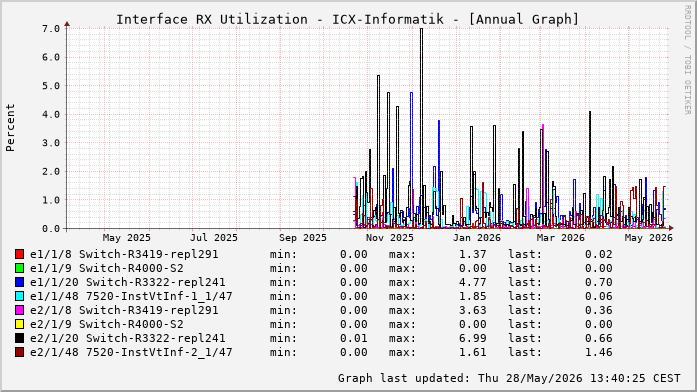Click the max value 1.85

click(x=473, y=296)
